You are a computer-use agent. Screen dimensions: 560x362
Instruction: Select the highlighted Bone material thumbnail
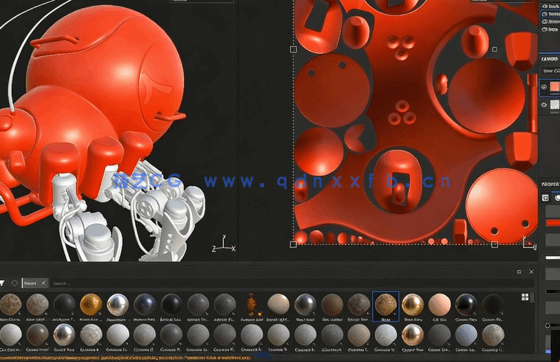click(x=386, y=306)
